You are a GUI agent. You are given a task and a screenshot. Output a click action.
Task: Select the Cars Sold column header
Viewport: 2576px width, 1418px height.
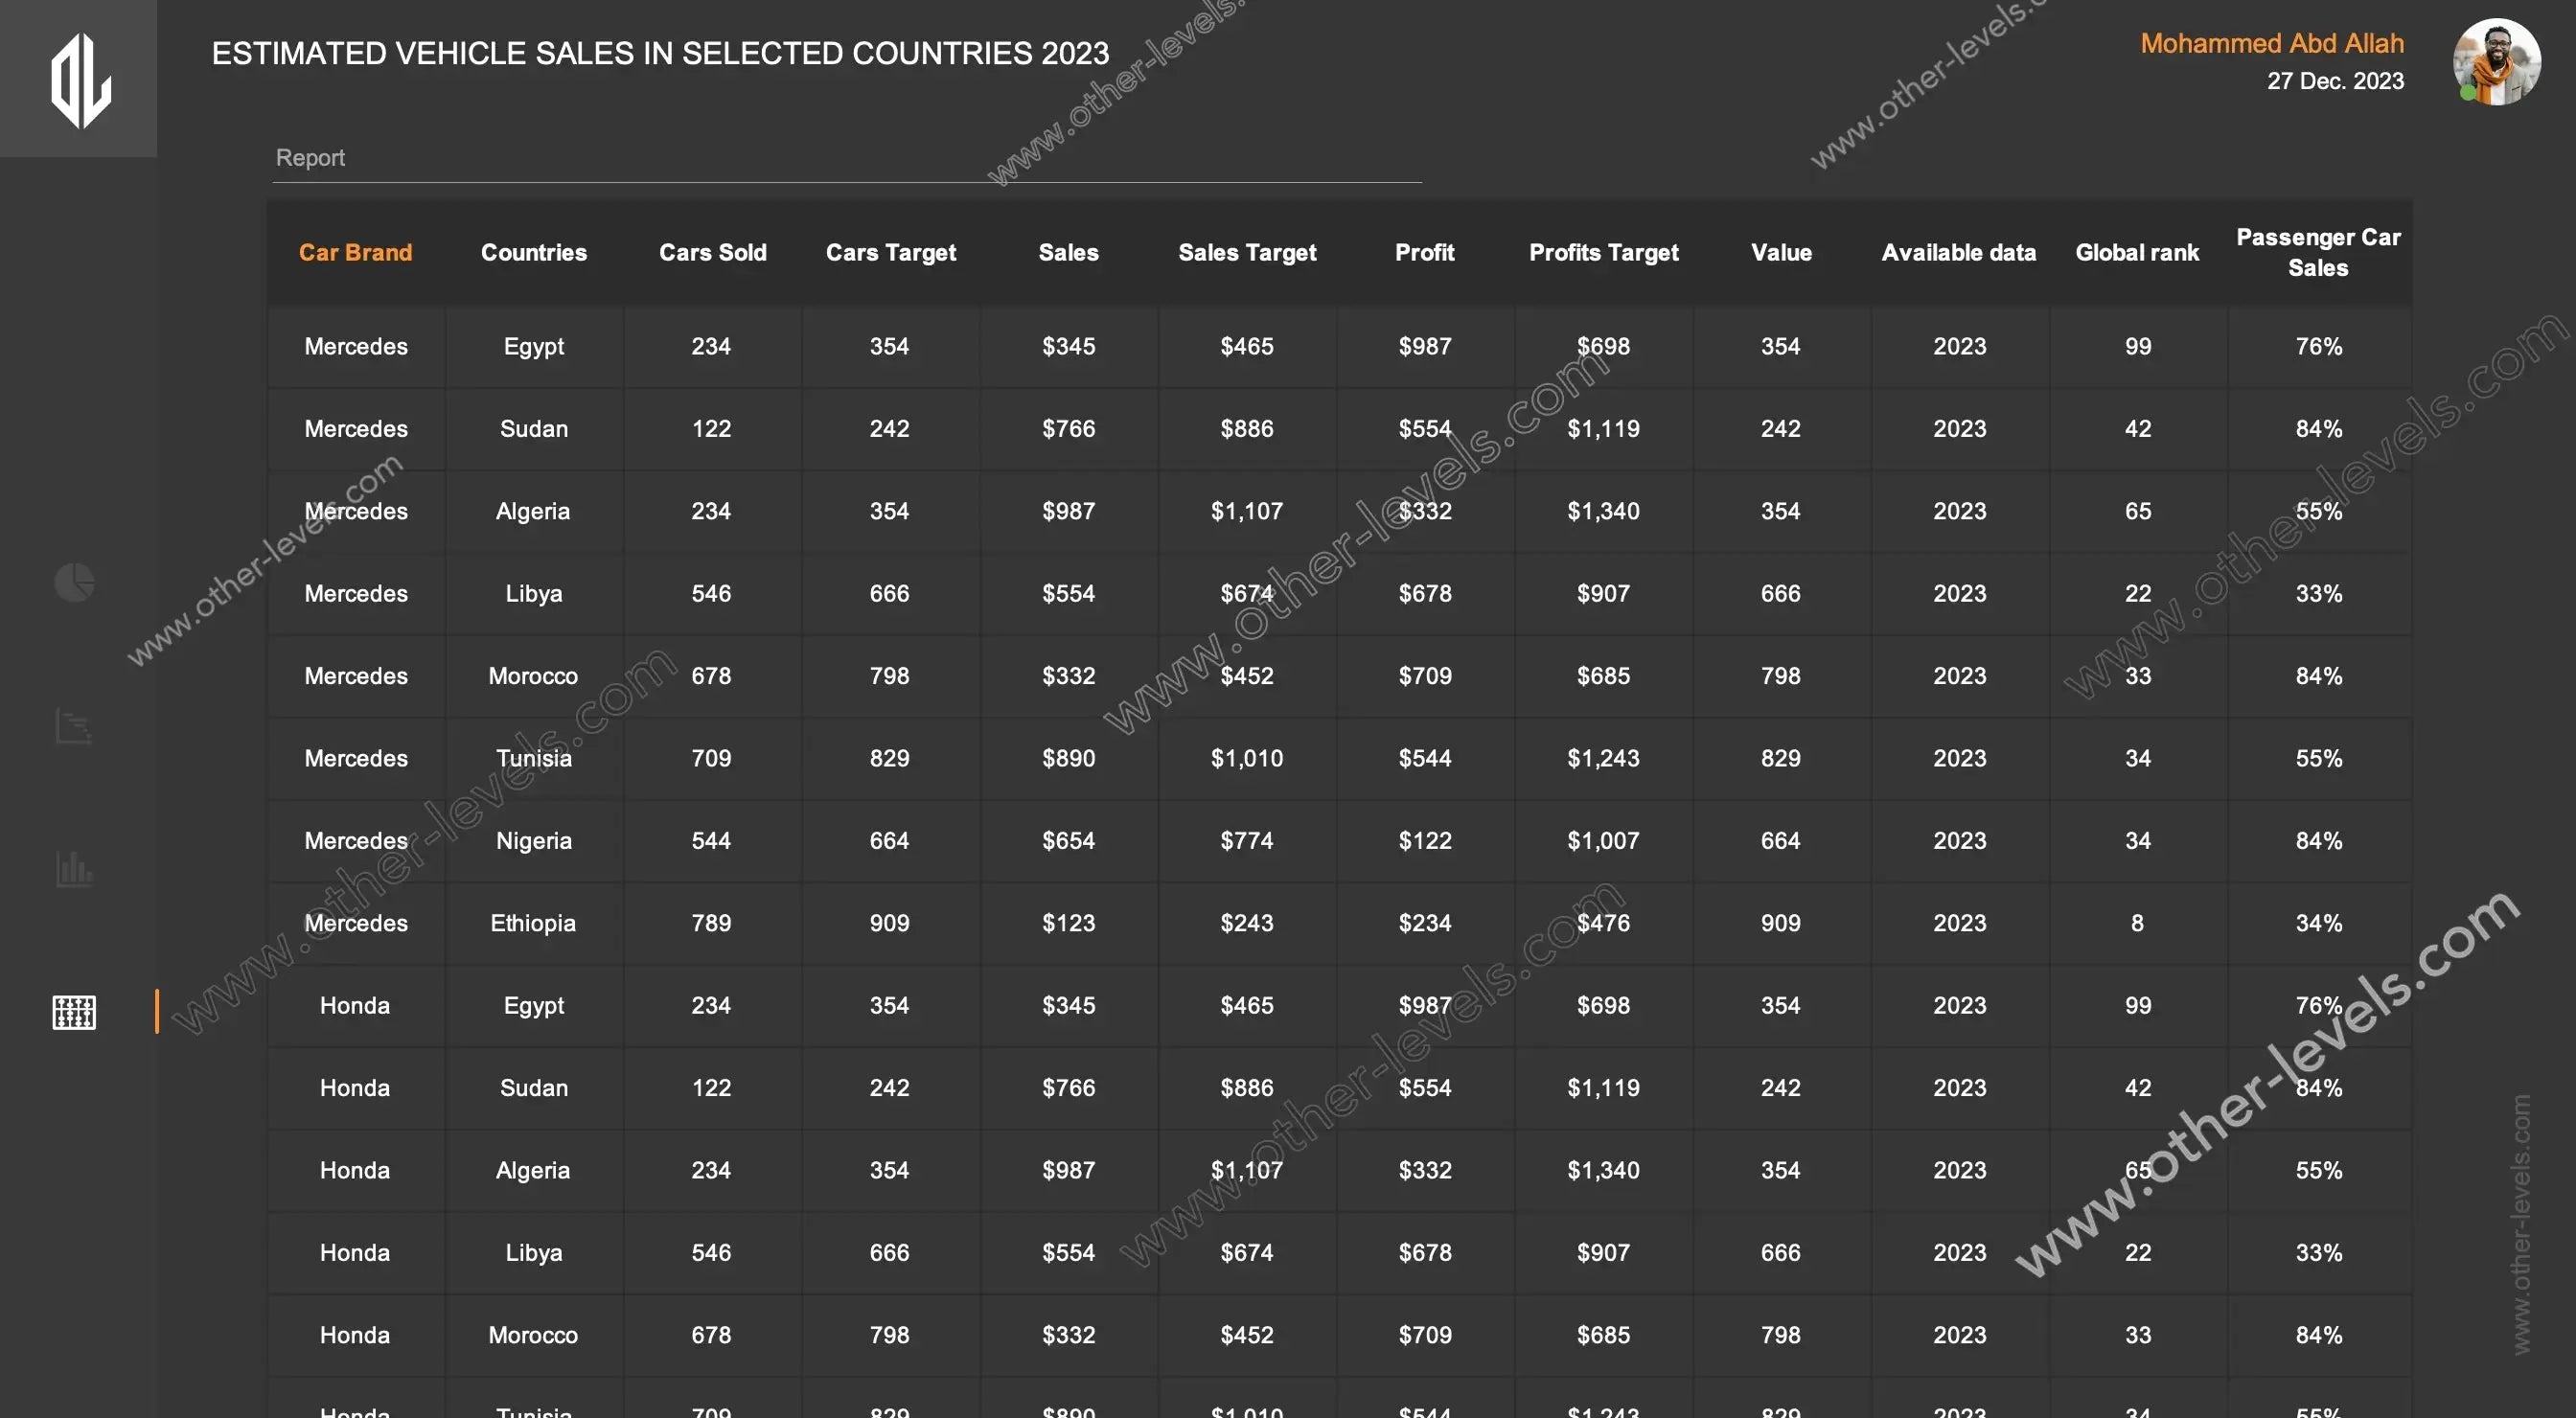[712, 252]
